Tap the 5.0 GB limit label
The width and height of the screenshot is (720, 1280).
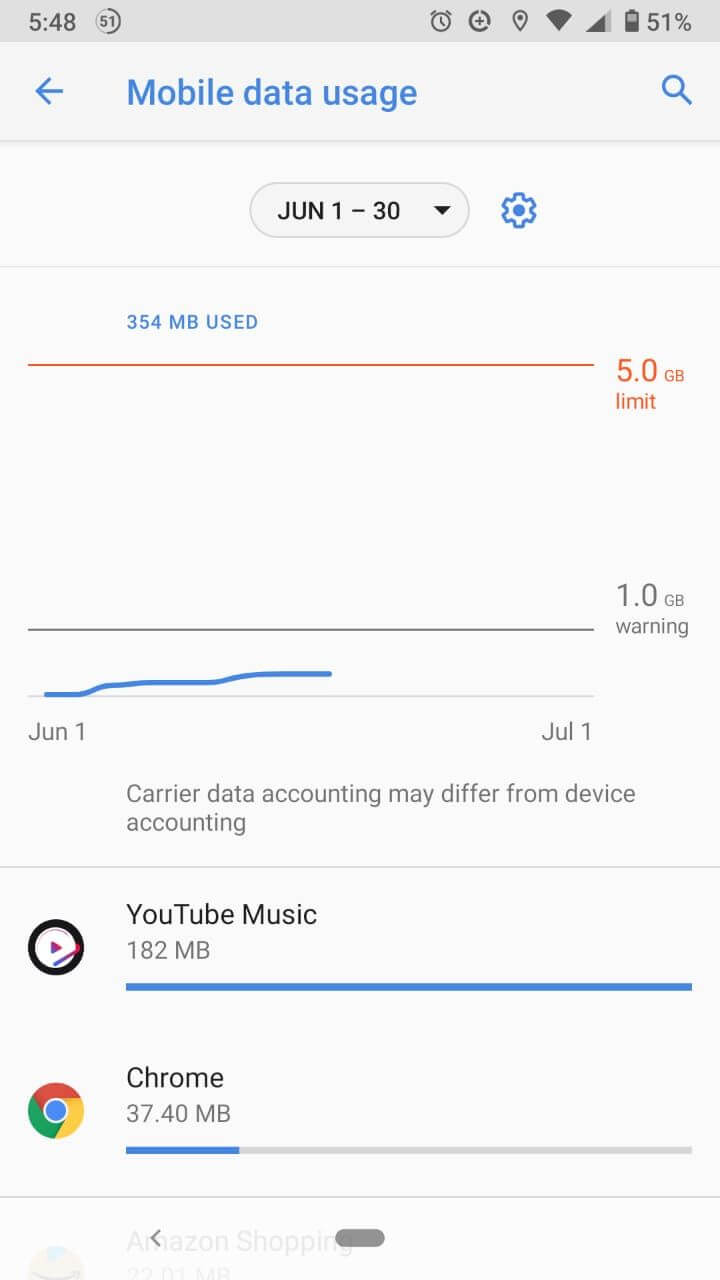[x=649, y=384]
